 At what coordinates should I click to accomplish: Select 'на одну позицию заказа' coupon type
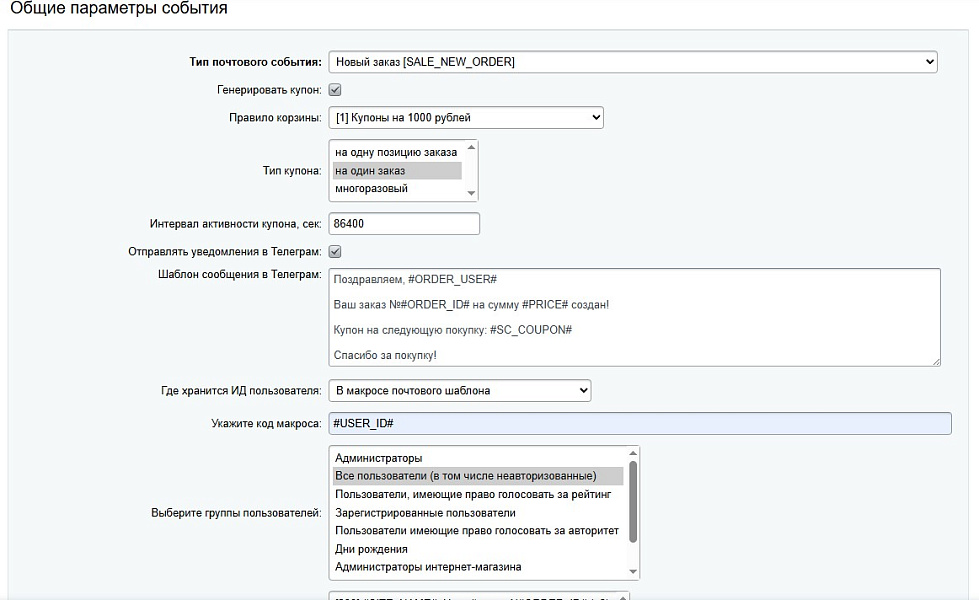click(x=396, y=152)
